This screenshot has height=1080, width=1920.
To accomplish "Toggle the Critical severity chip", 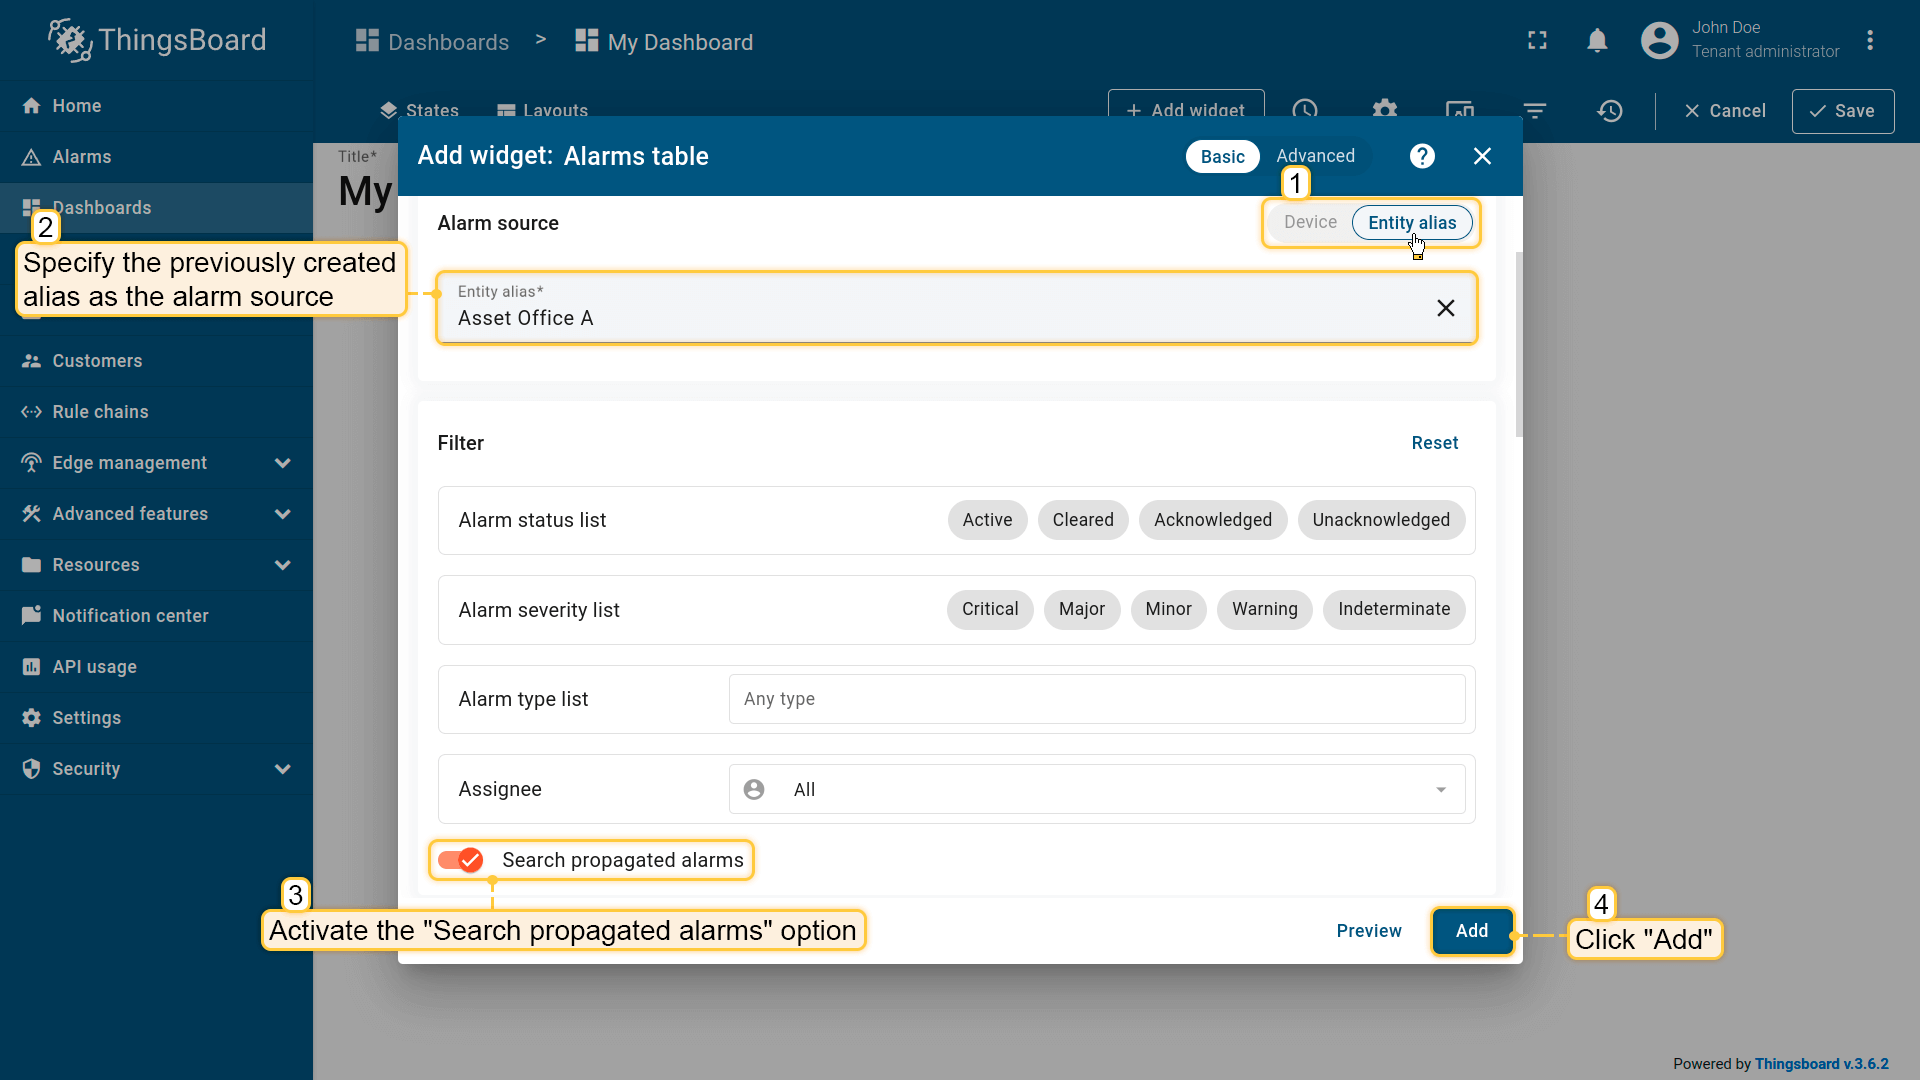I will (989, 609).
